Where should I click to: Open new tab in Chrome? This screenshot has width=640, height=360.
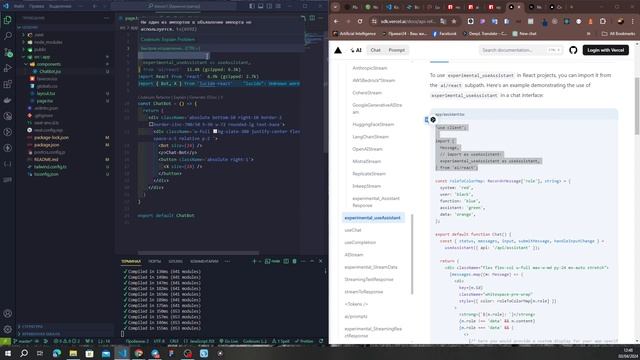[x=571, y=7]
